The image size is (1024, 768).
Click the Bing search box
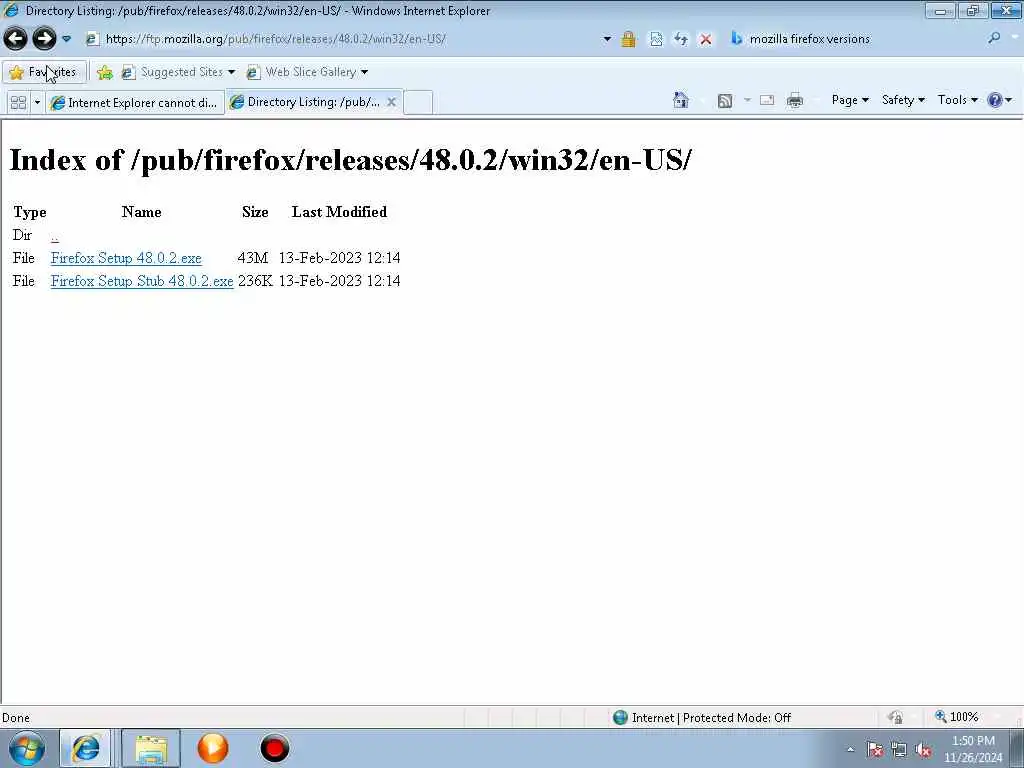coord(856,39)
